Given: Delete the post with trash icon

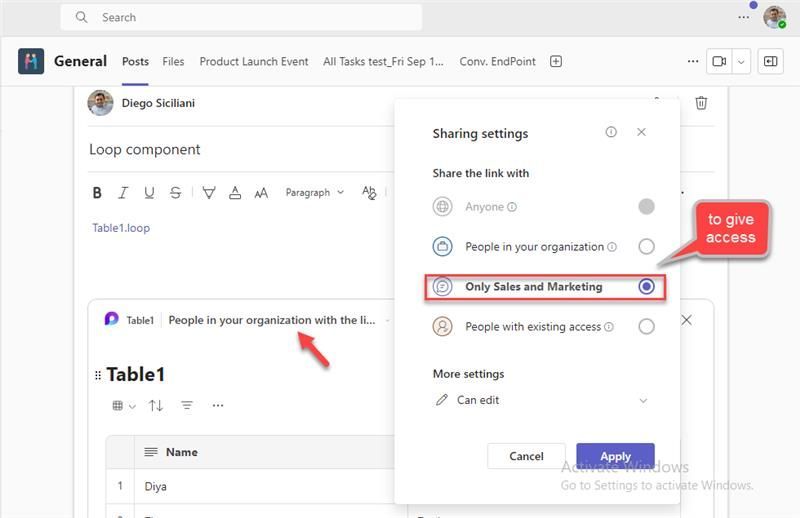Looking at the screenshot, I should pyautogui.click(x=701, y=103).
